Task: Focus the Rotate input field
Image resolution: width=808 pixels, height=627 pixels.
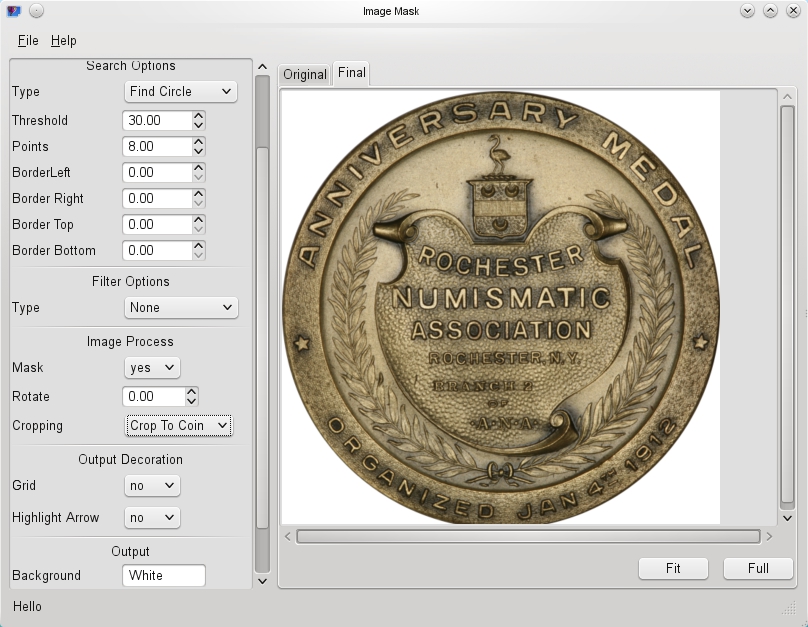Action: (x=154, y=397)
